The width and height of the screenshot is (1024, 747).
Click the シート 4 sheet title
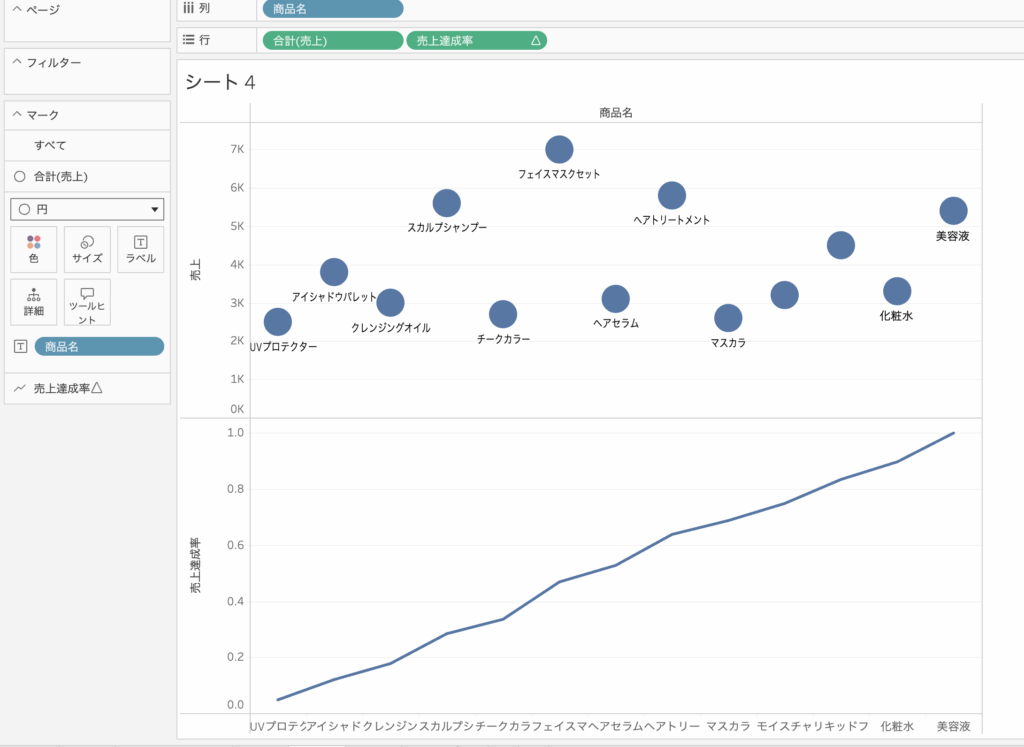(220, 82)
